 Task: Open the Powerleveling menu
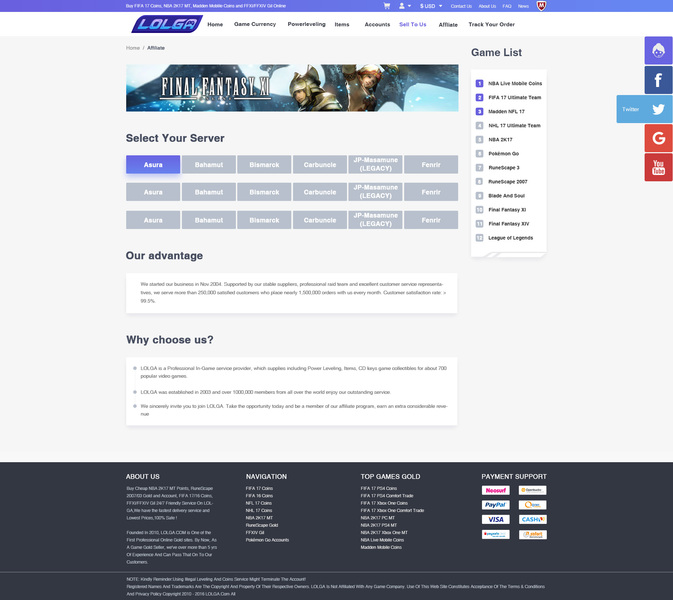point(306,24)
